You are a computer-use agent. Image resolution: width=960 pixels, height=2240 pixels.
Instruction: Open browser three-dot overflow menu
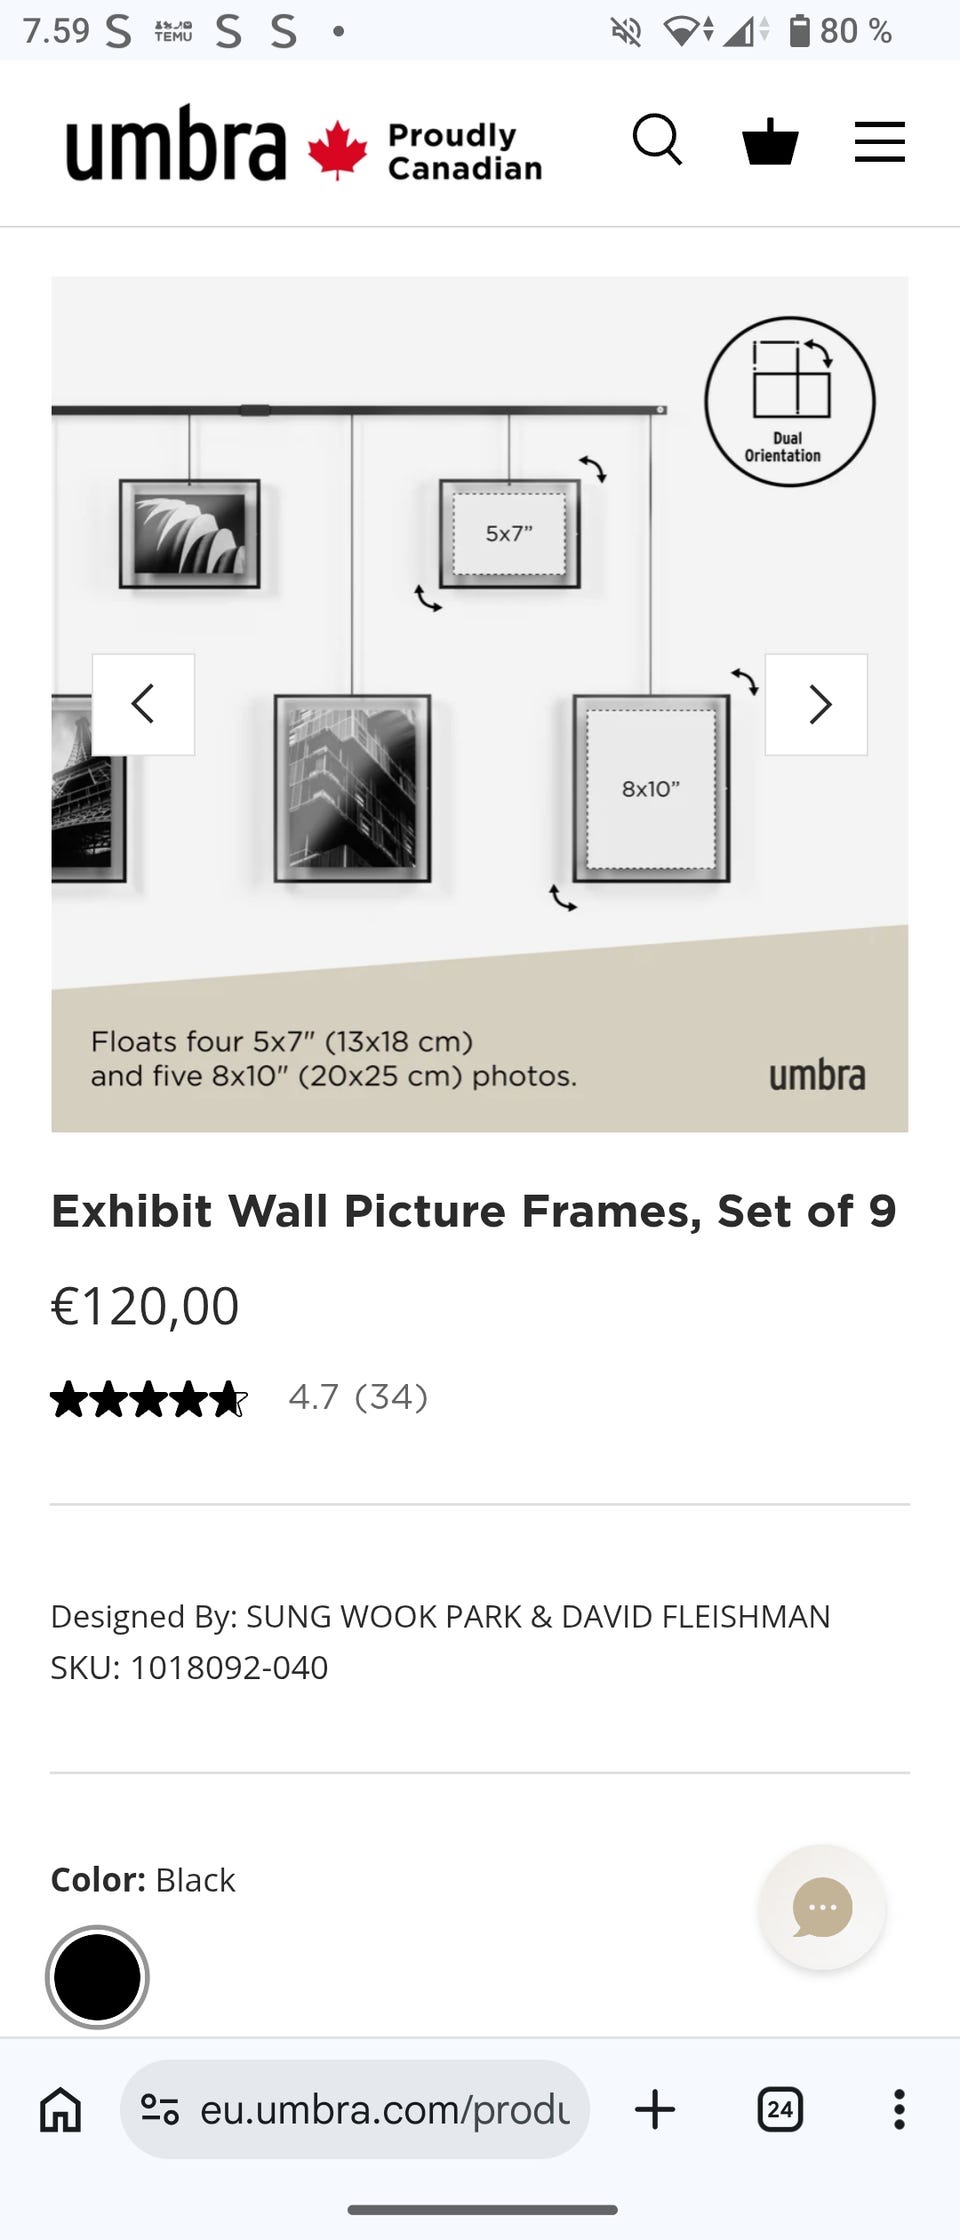[899, 2109]
